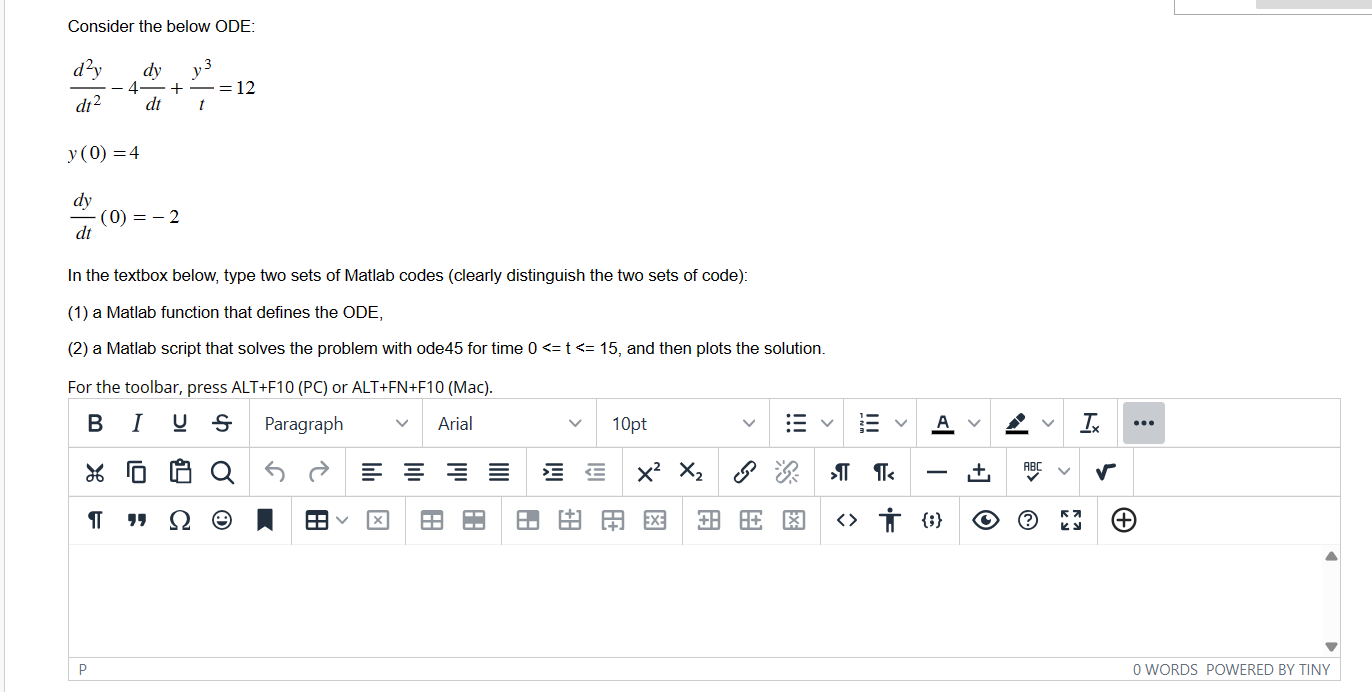Paste from clipboard icon
Viewport: 1372px width, 692px height.
(180, 472)
